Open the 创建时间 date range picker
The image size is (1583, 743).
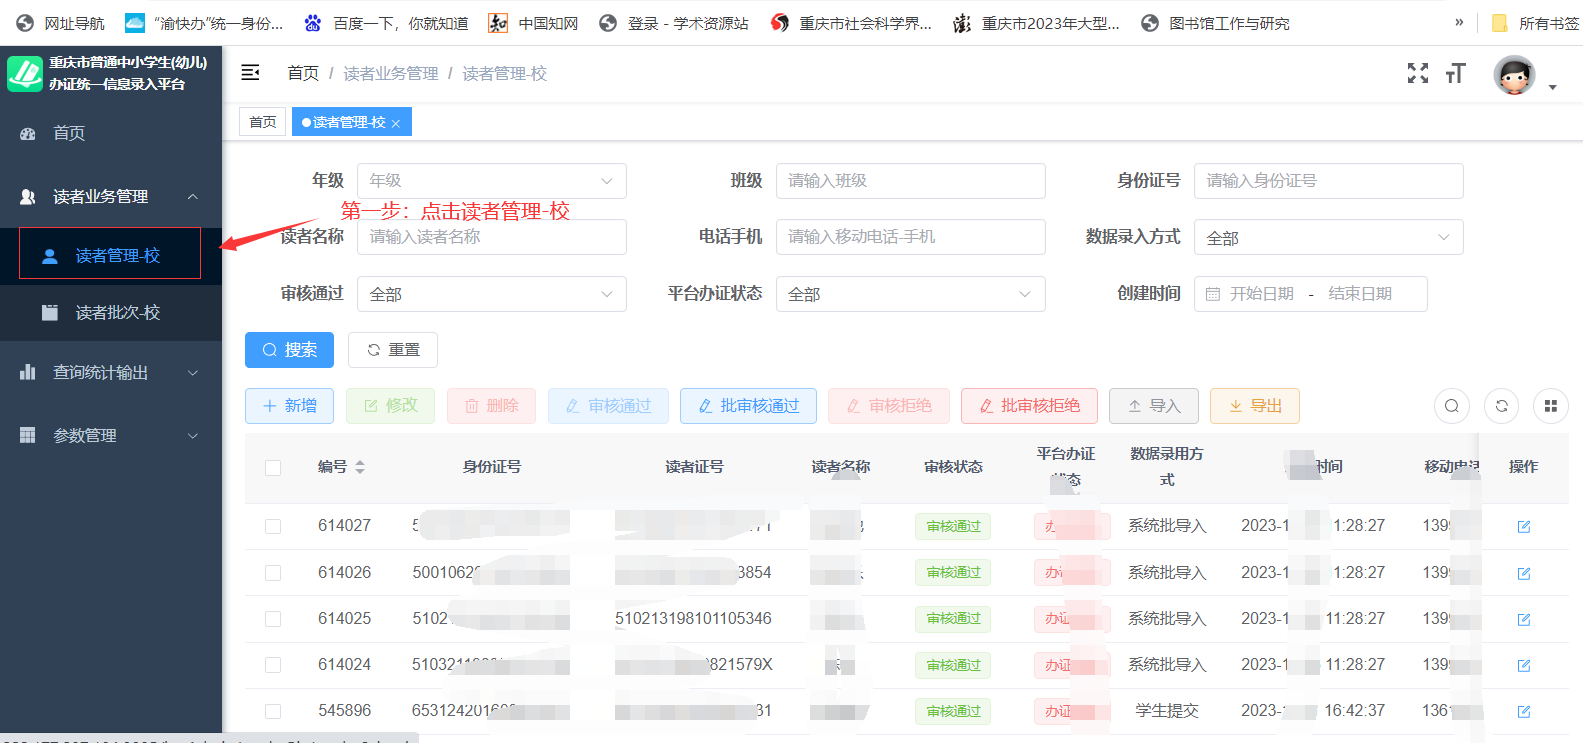click(x=1311, y=294)
